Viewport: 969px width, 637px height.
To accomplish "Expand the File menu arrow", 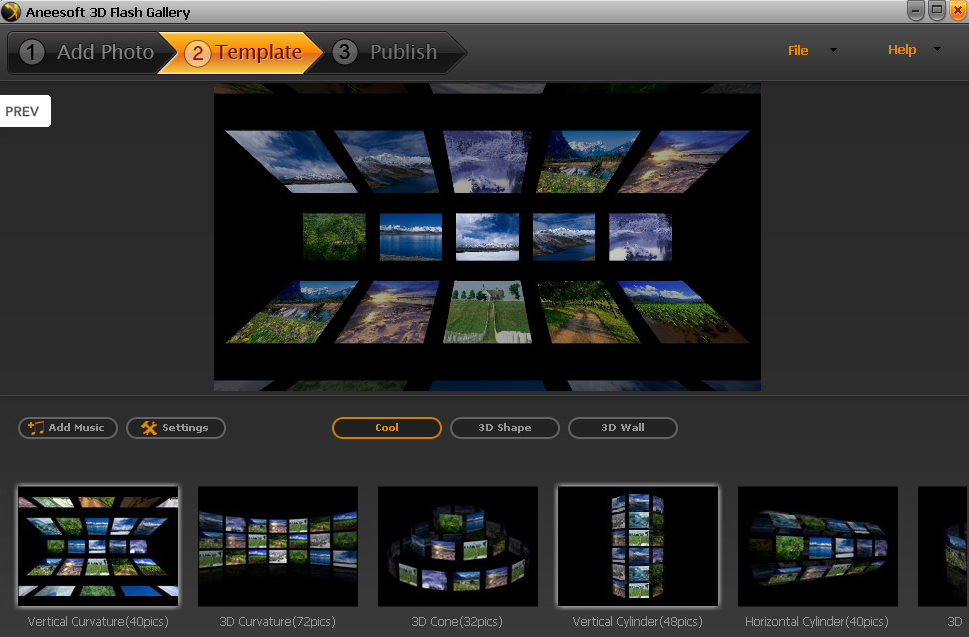I will [x=833, y=50].
